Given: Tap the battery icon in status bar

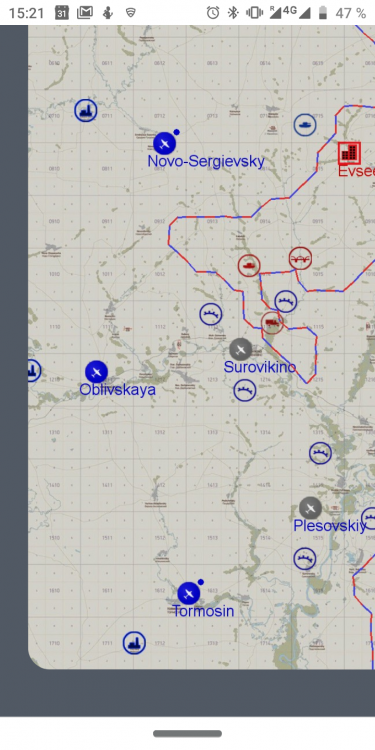Looking at the screenshot, I should [x=323, y=12].
